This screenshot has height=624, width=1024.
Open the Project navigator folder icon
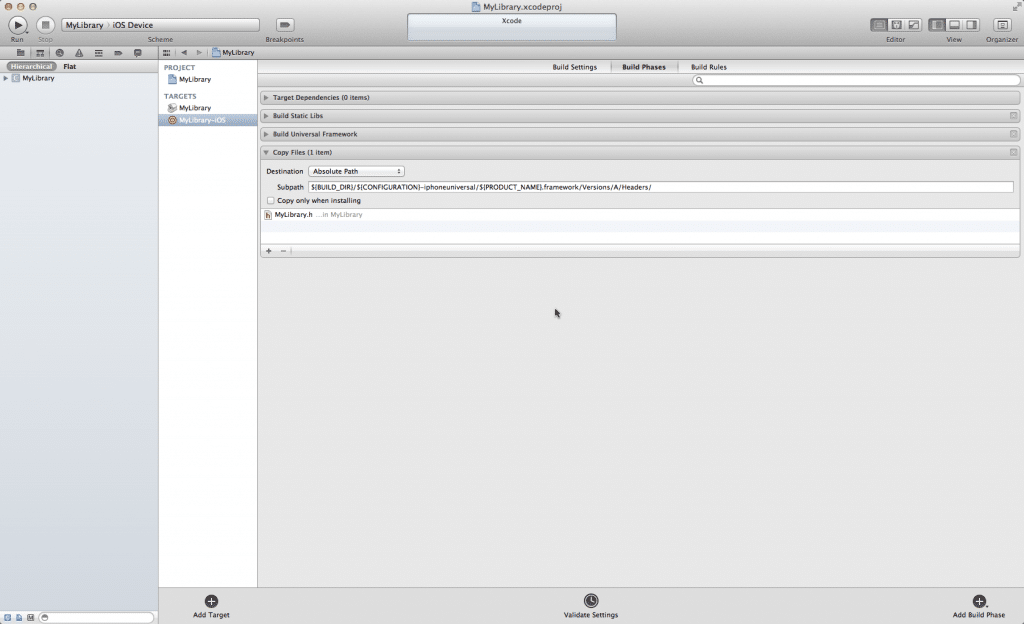point(21,52)
